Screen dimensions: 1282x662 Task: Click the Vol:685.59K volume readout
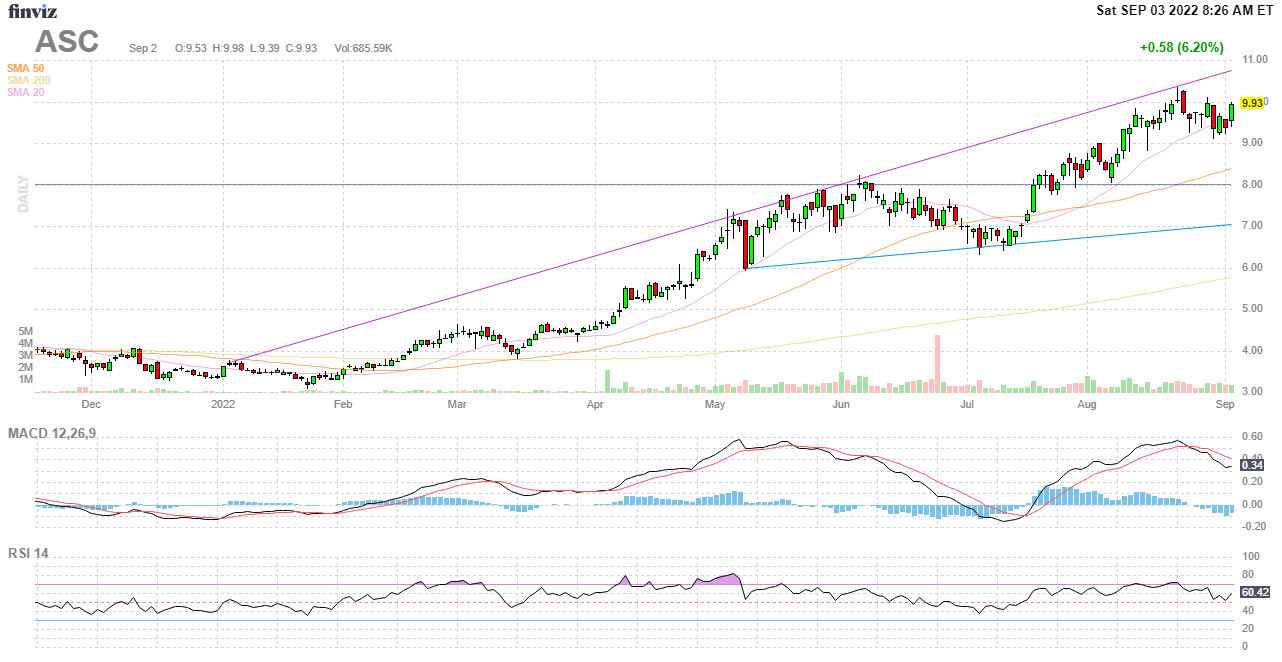click(x=363, y=48)
